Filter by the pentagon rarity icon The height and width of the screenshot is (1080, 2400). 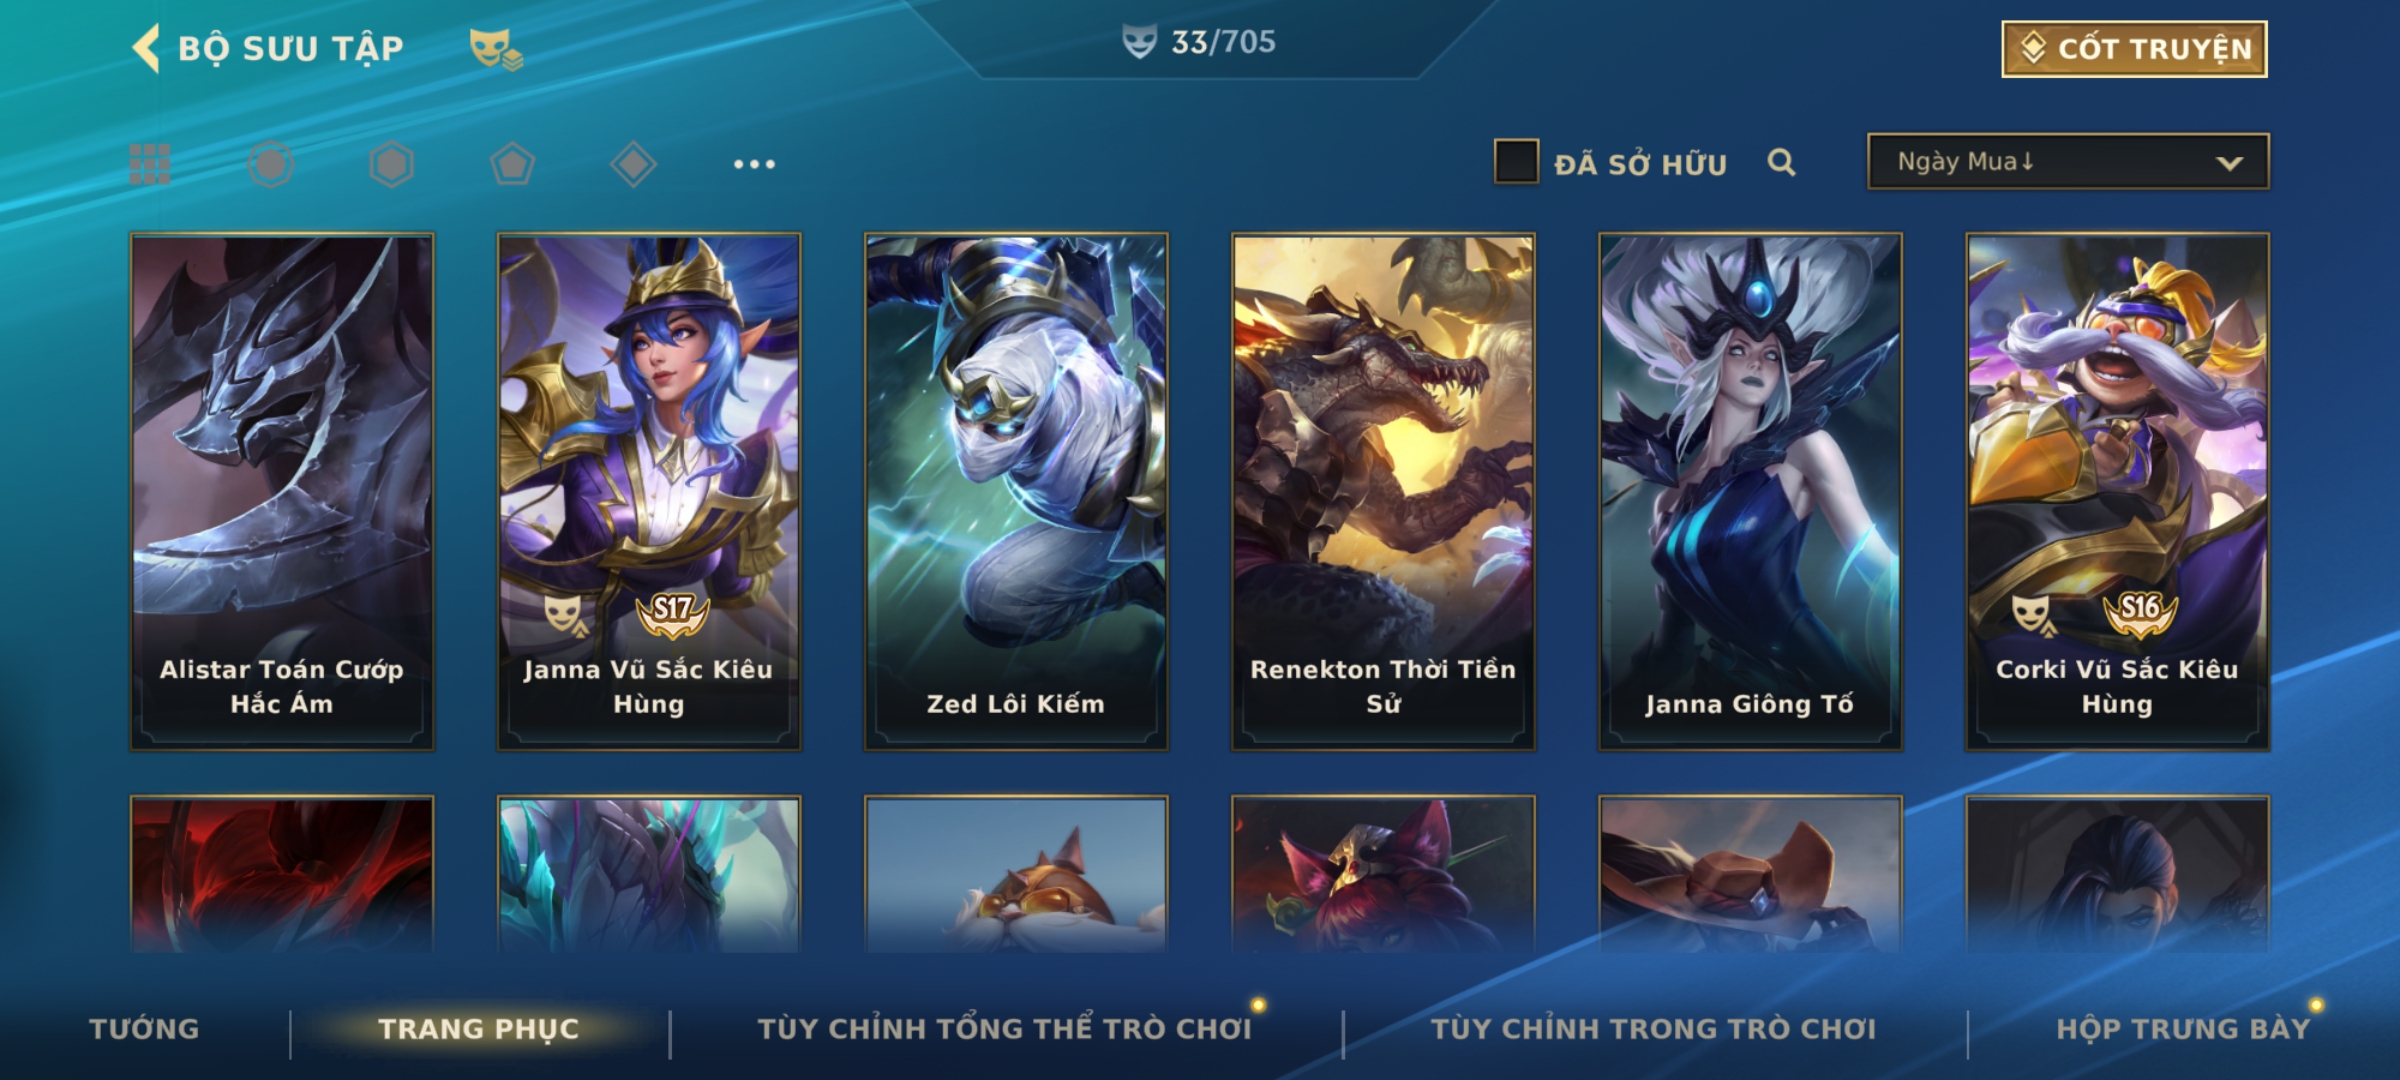pos(512,164)
